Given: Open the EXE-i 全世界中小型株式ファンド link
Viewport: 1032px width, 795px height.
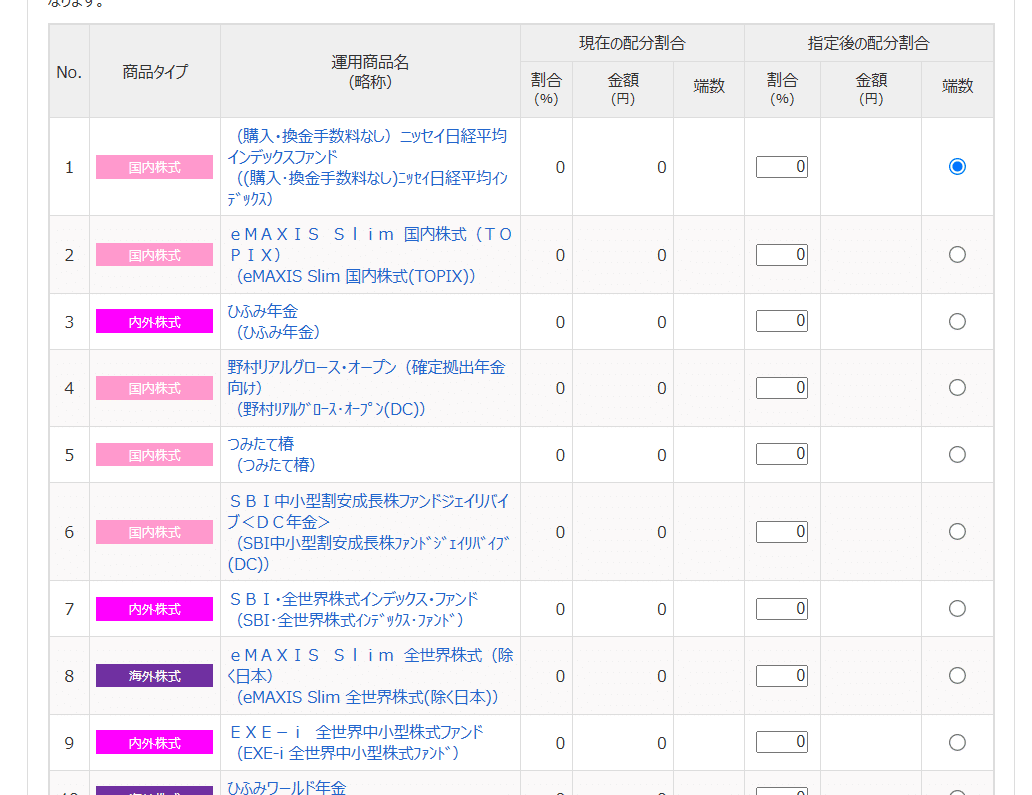Looking at the screenshot, I should pyautogui.click(x=355, y=743).
